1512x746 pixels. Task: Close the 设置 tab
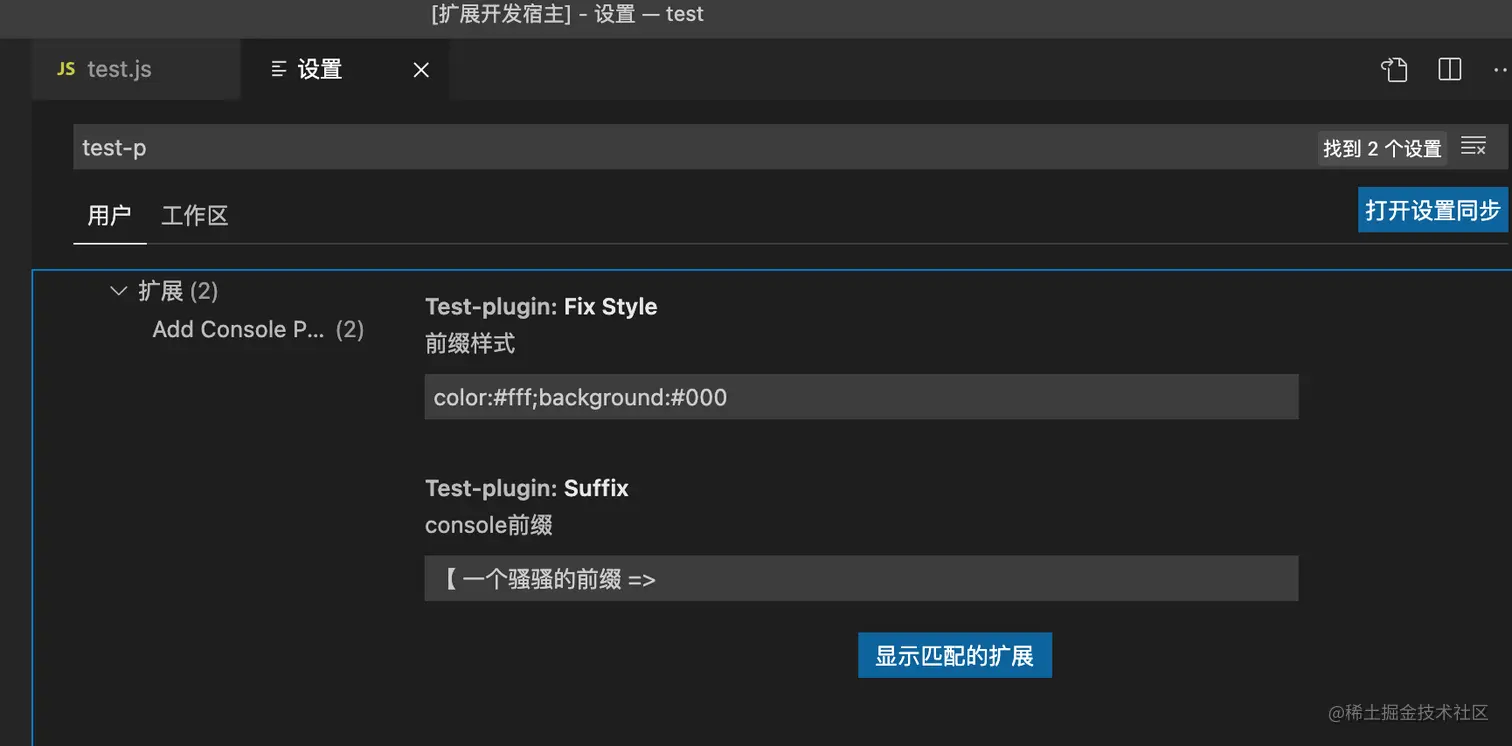pyautogui.click(x=420, y=69)
